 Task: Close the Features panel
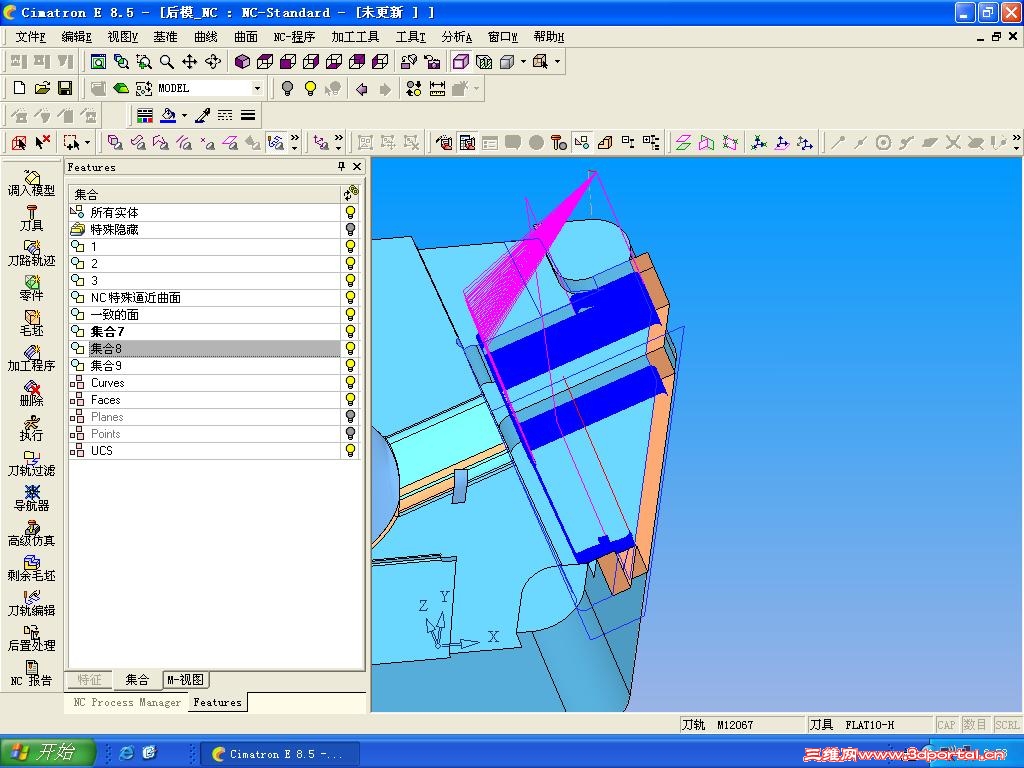tap(357, 167)
